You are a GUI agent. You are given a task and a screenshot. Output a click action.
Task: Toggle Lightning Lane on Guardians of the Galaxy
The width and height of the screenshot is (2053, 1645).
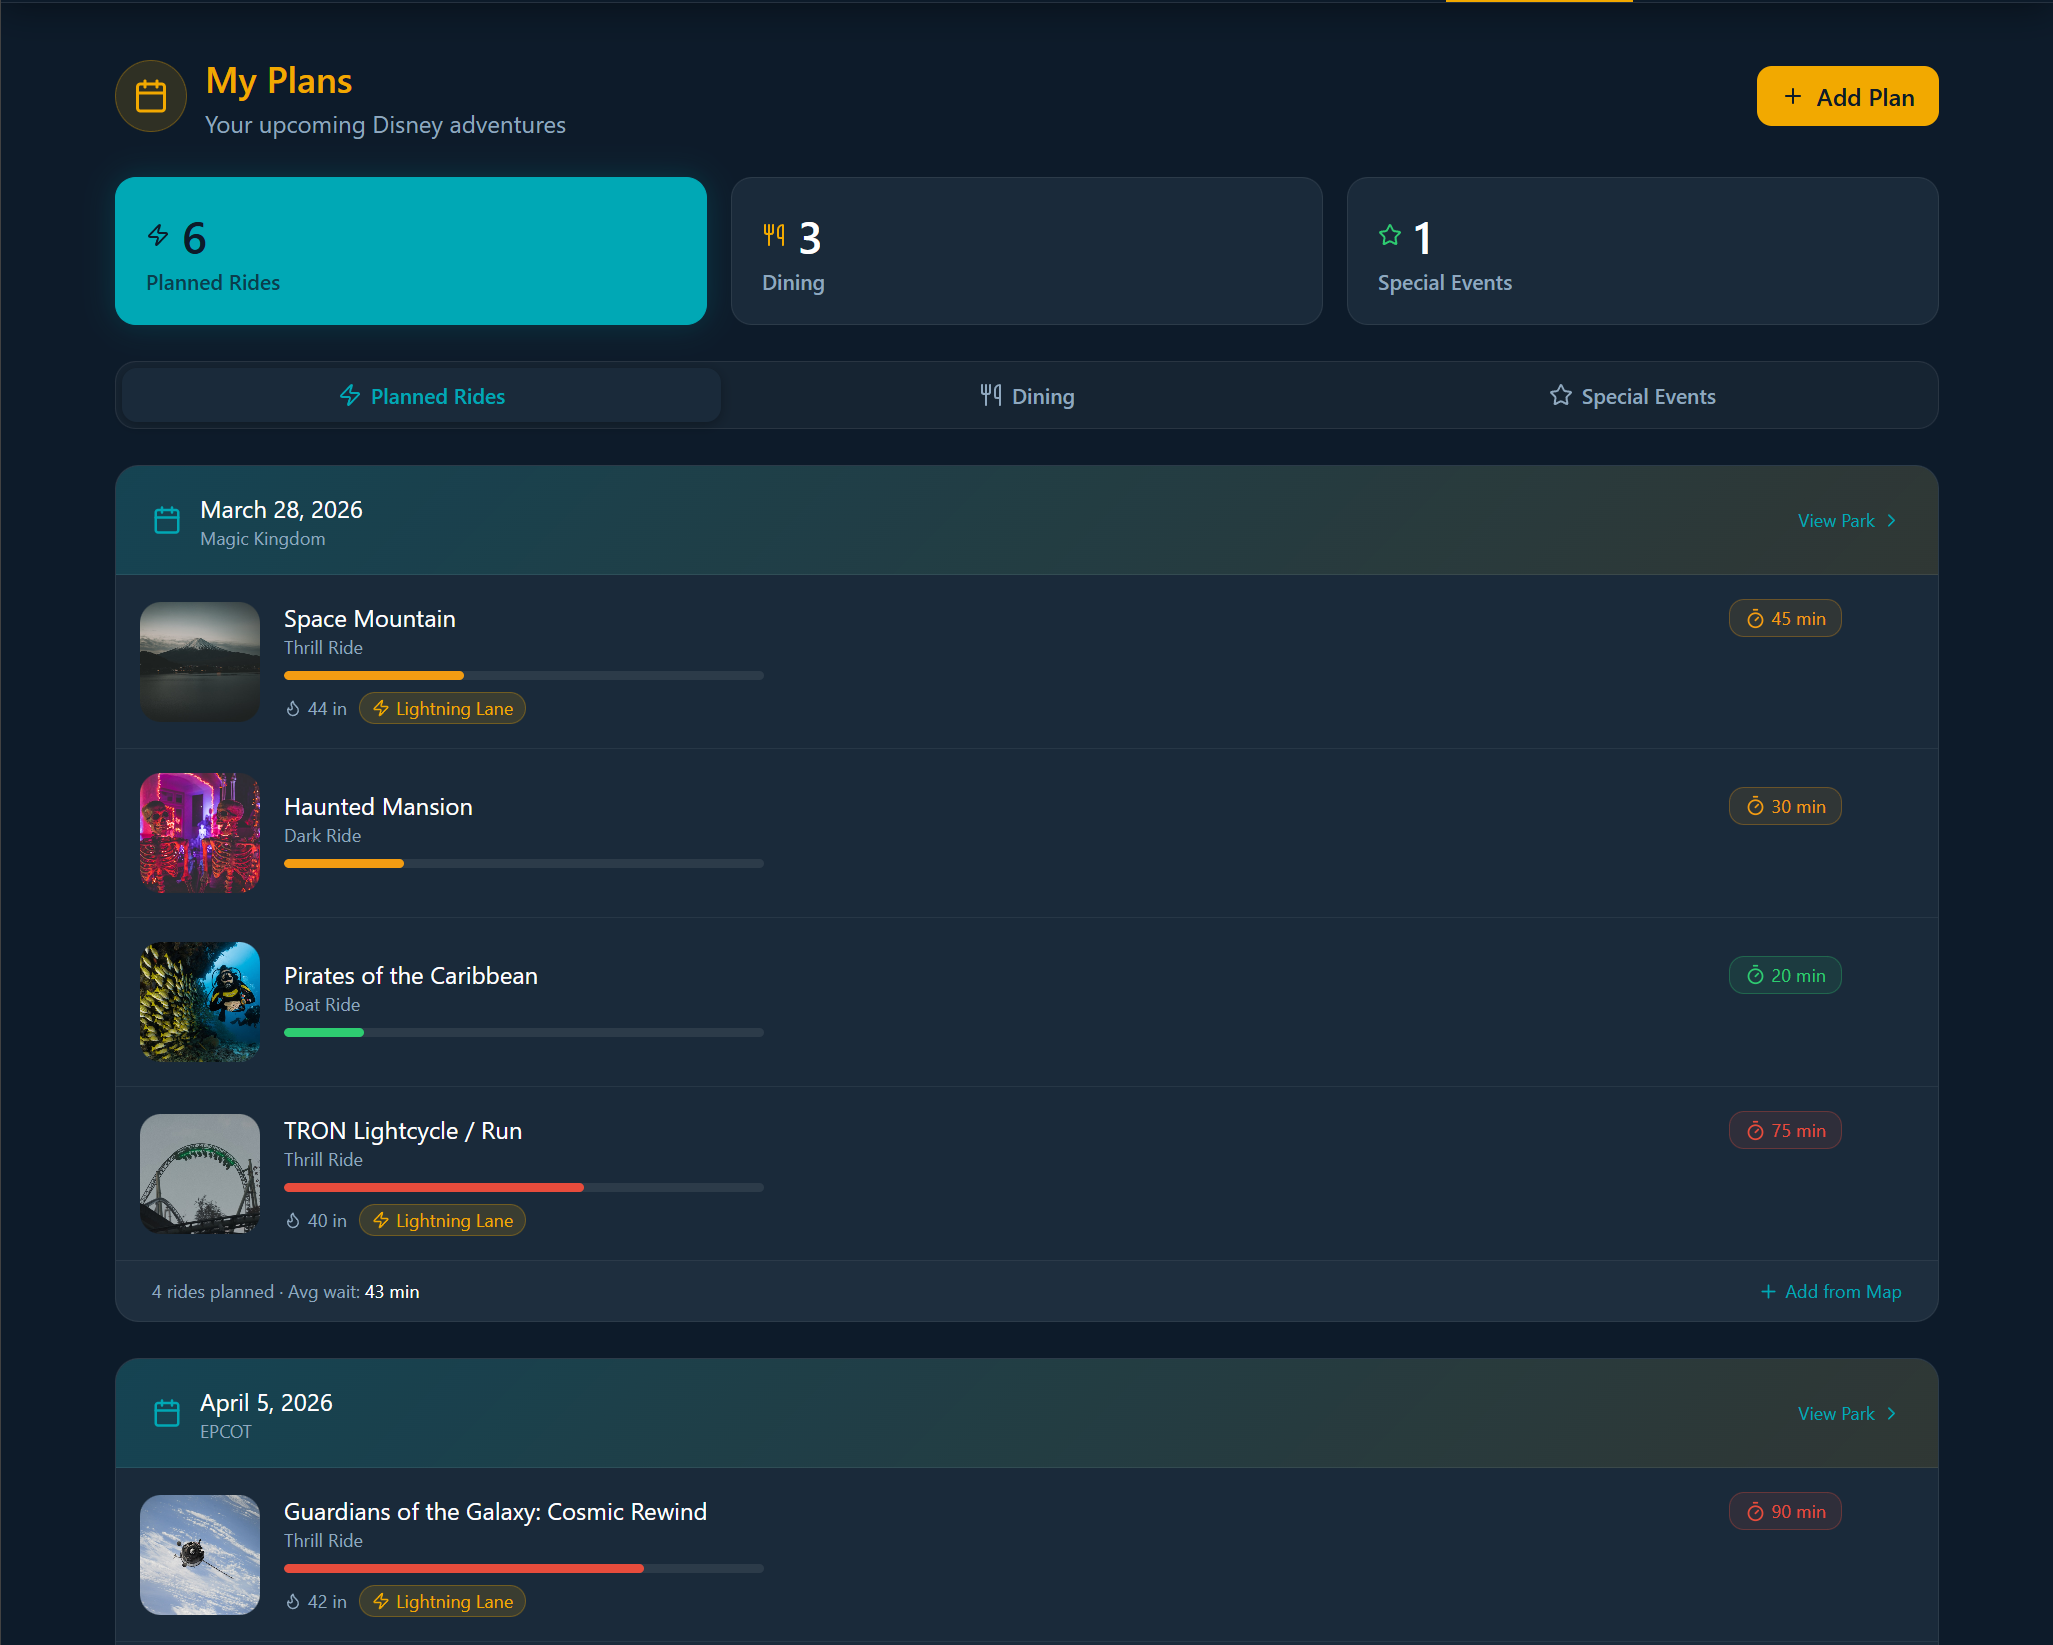pyautogui.click(x=442, y=1601)
